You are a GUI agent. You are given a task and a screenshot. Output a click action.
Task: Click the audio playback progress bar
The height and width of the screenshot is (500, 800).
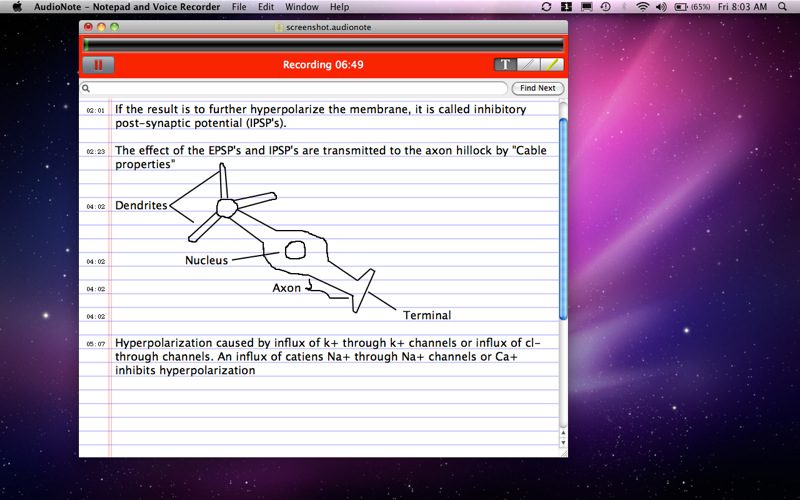click(323, 45)
